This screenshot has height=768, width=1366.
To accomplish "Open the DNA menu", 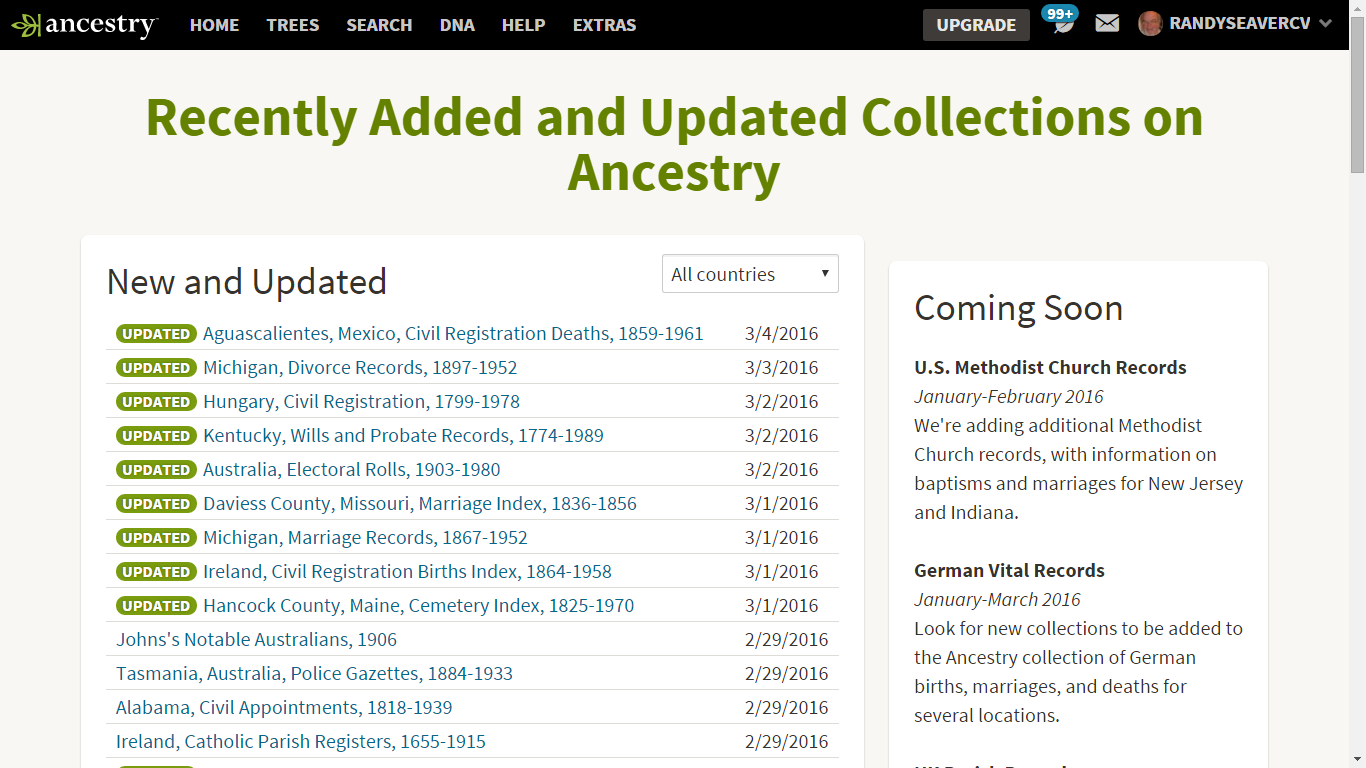I will coord(457,25).
